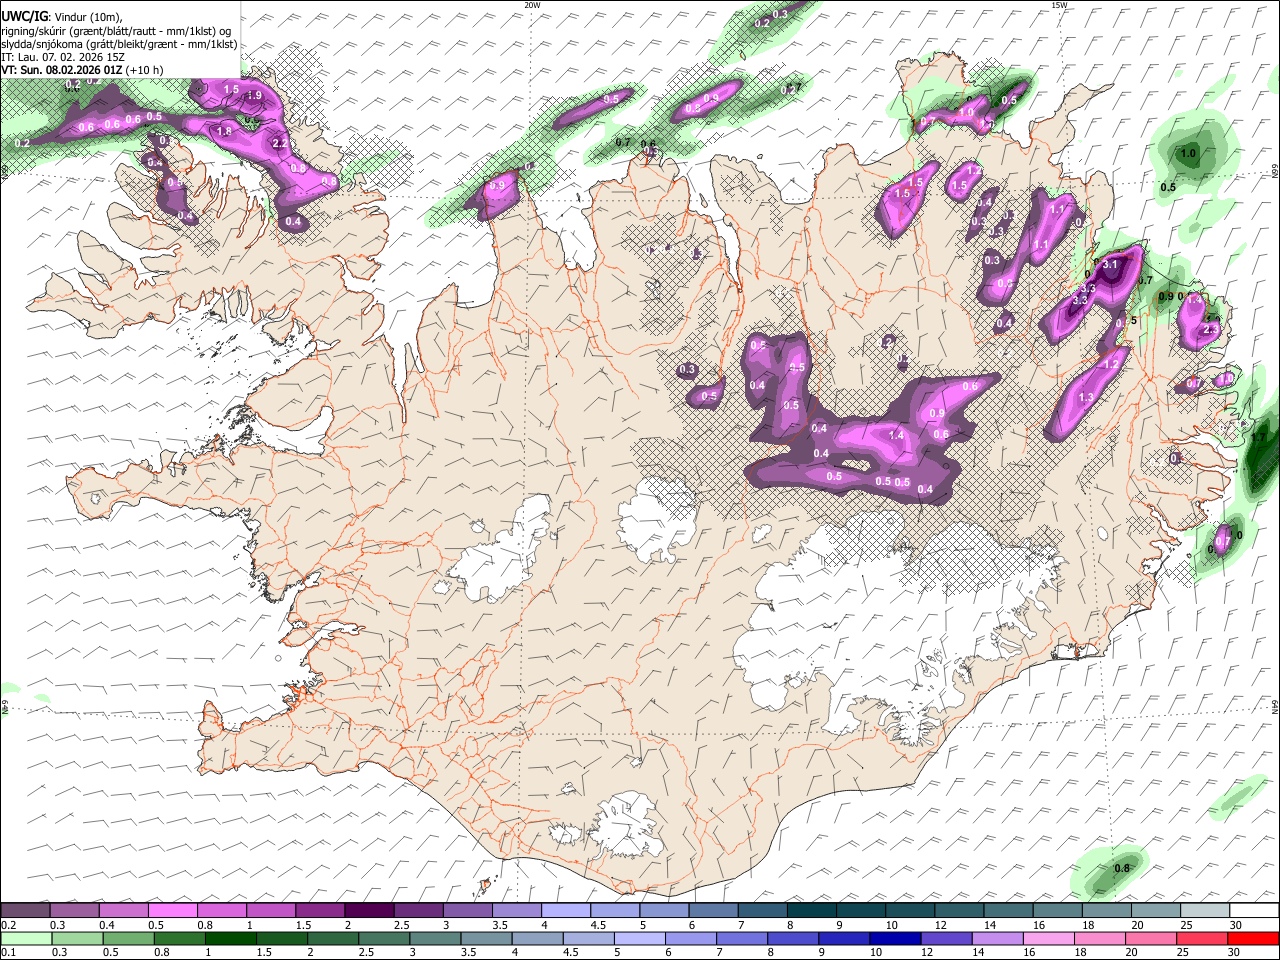Select the orchid snow swatch between 0.4 and 0.5
1280x960 pixels.
tap(124, 911)
